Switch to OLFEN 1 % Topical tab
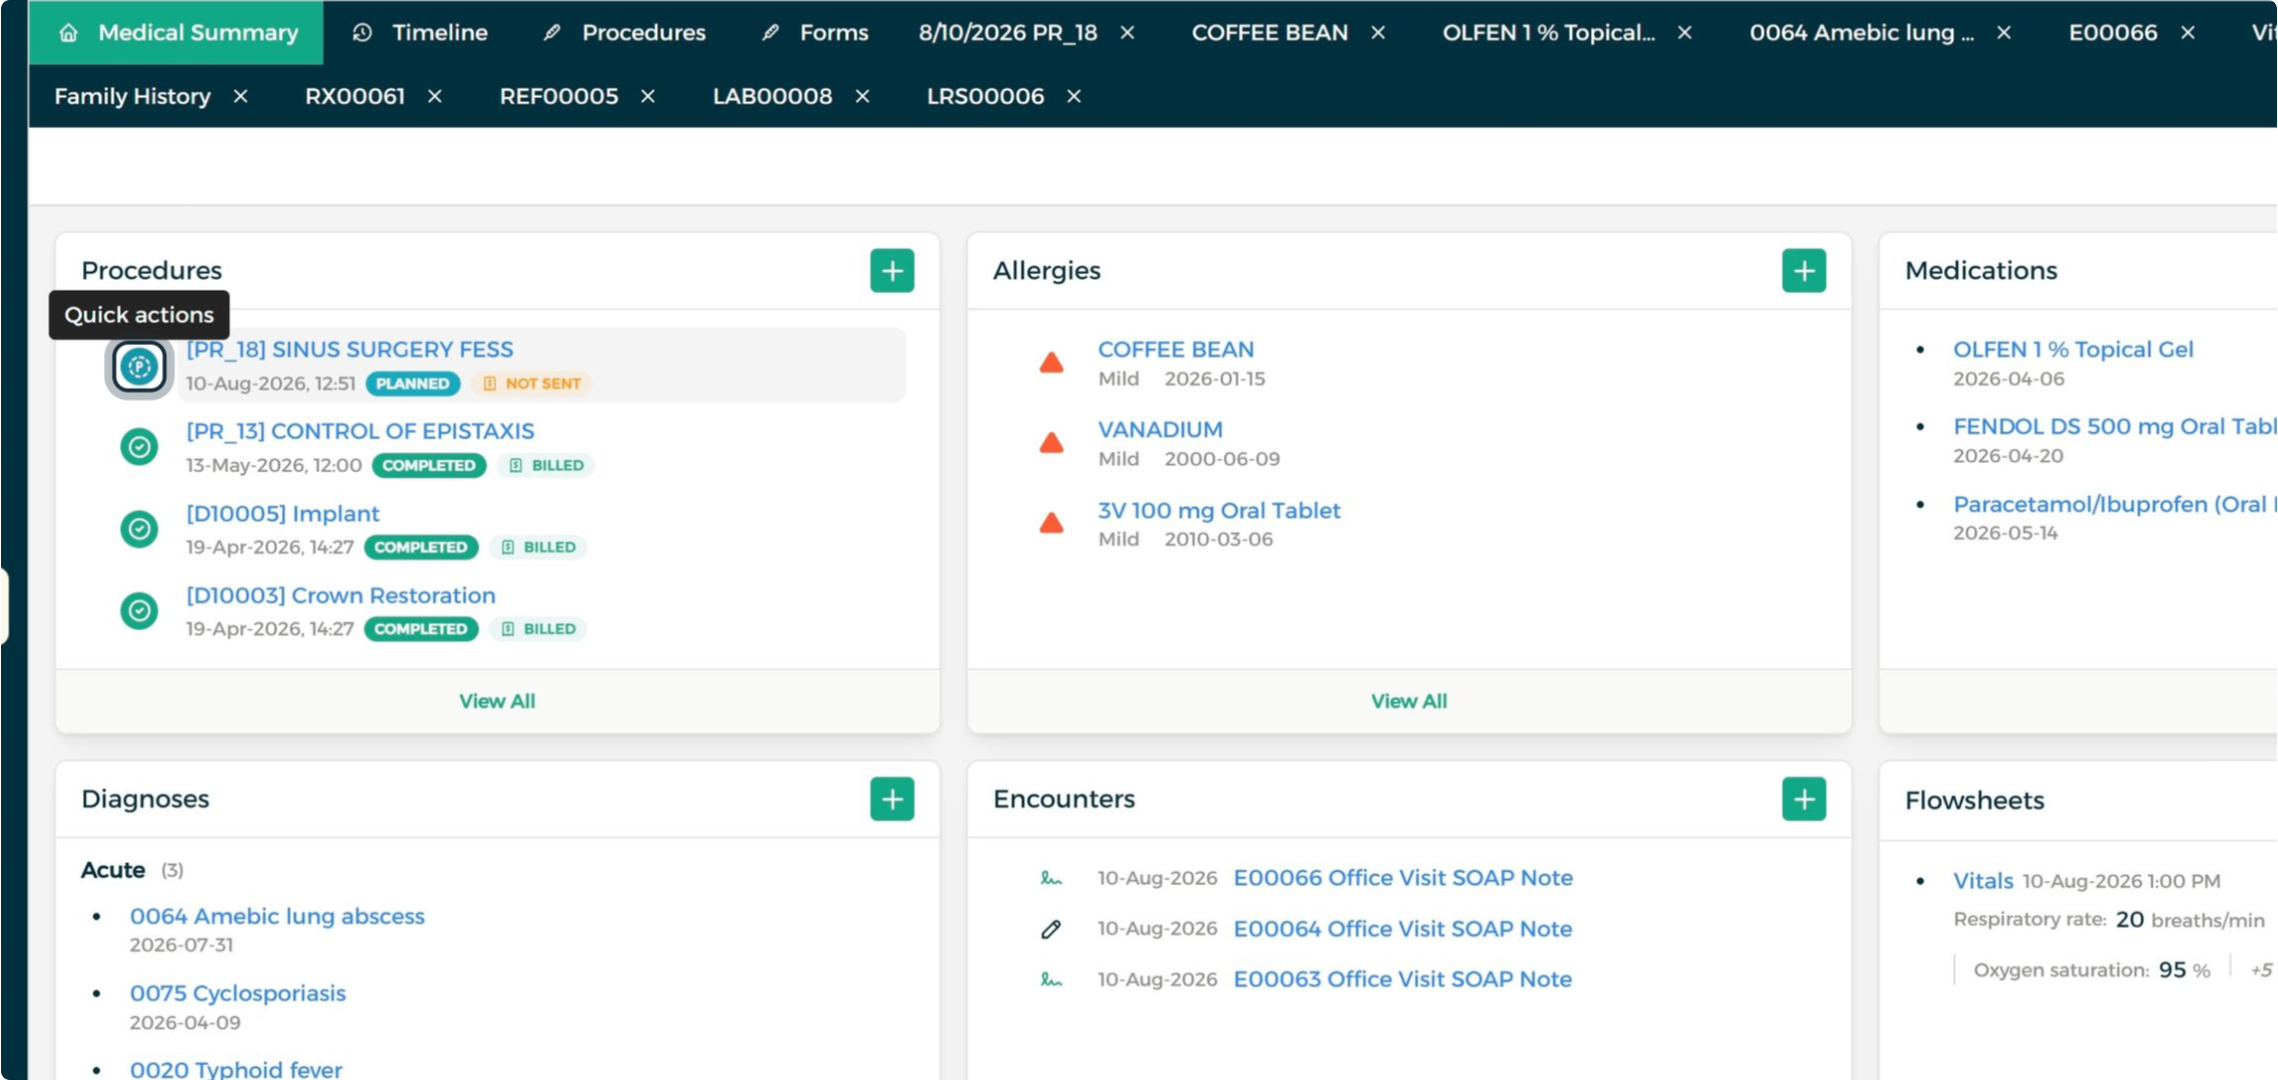2278x1080 pixels. (1548, 33)
